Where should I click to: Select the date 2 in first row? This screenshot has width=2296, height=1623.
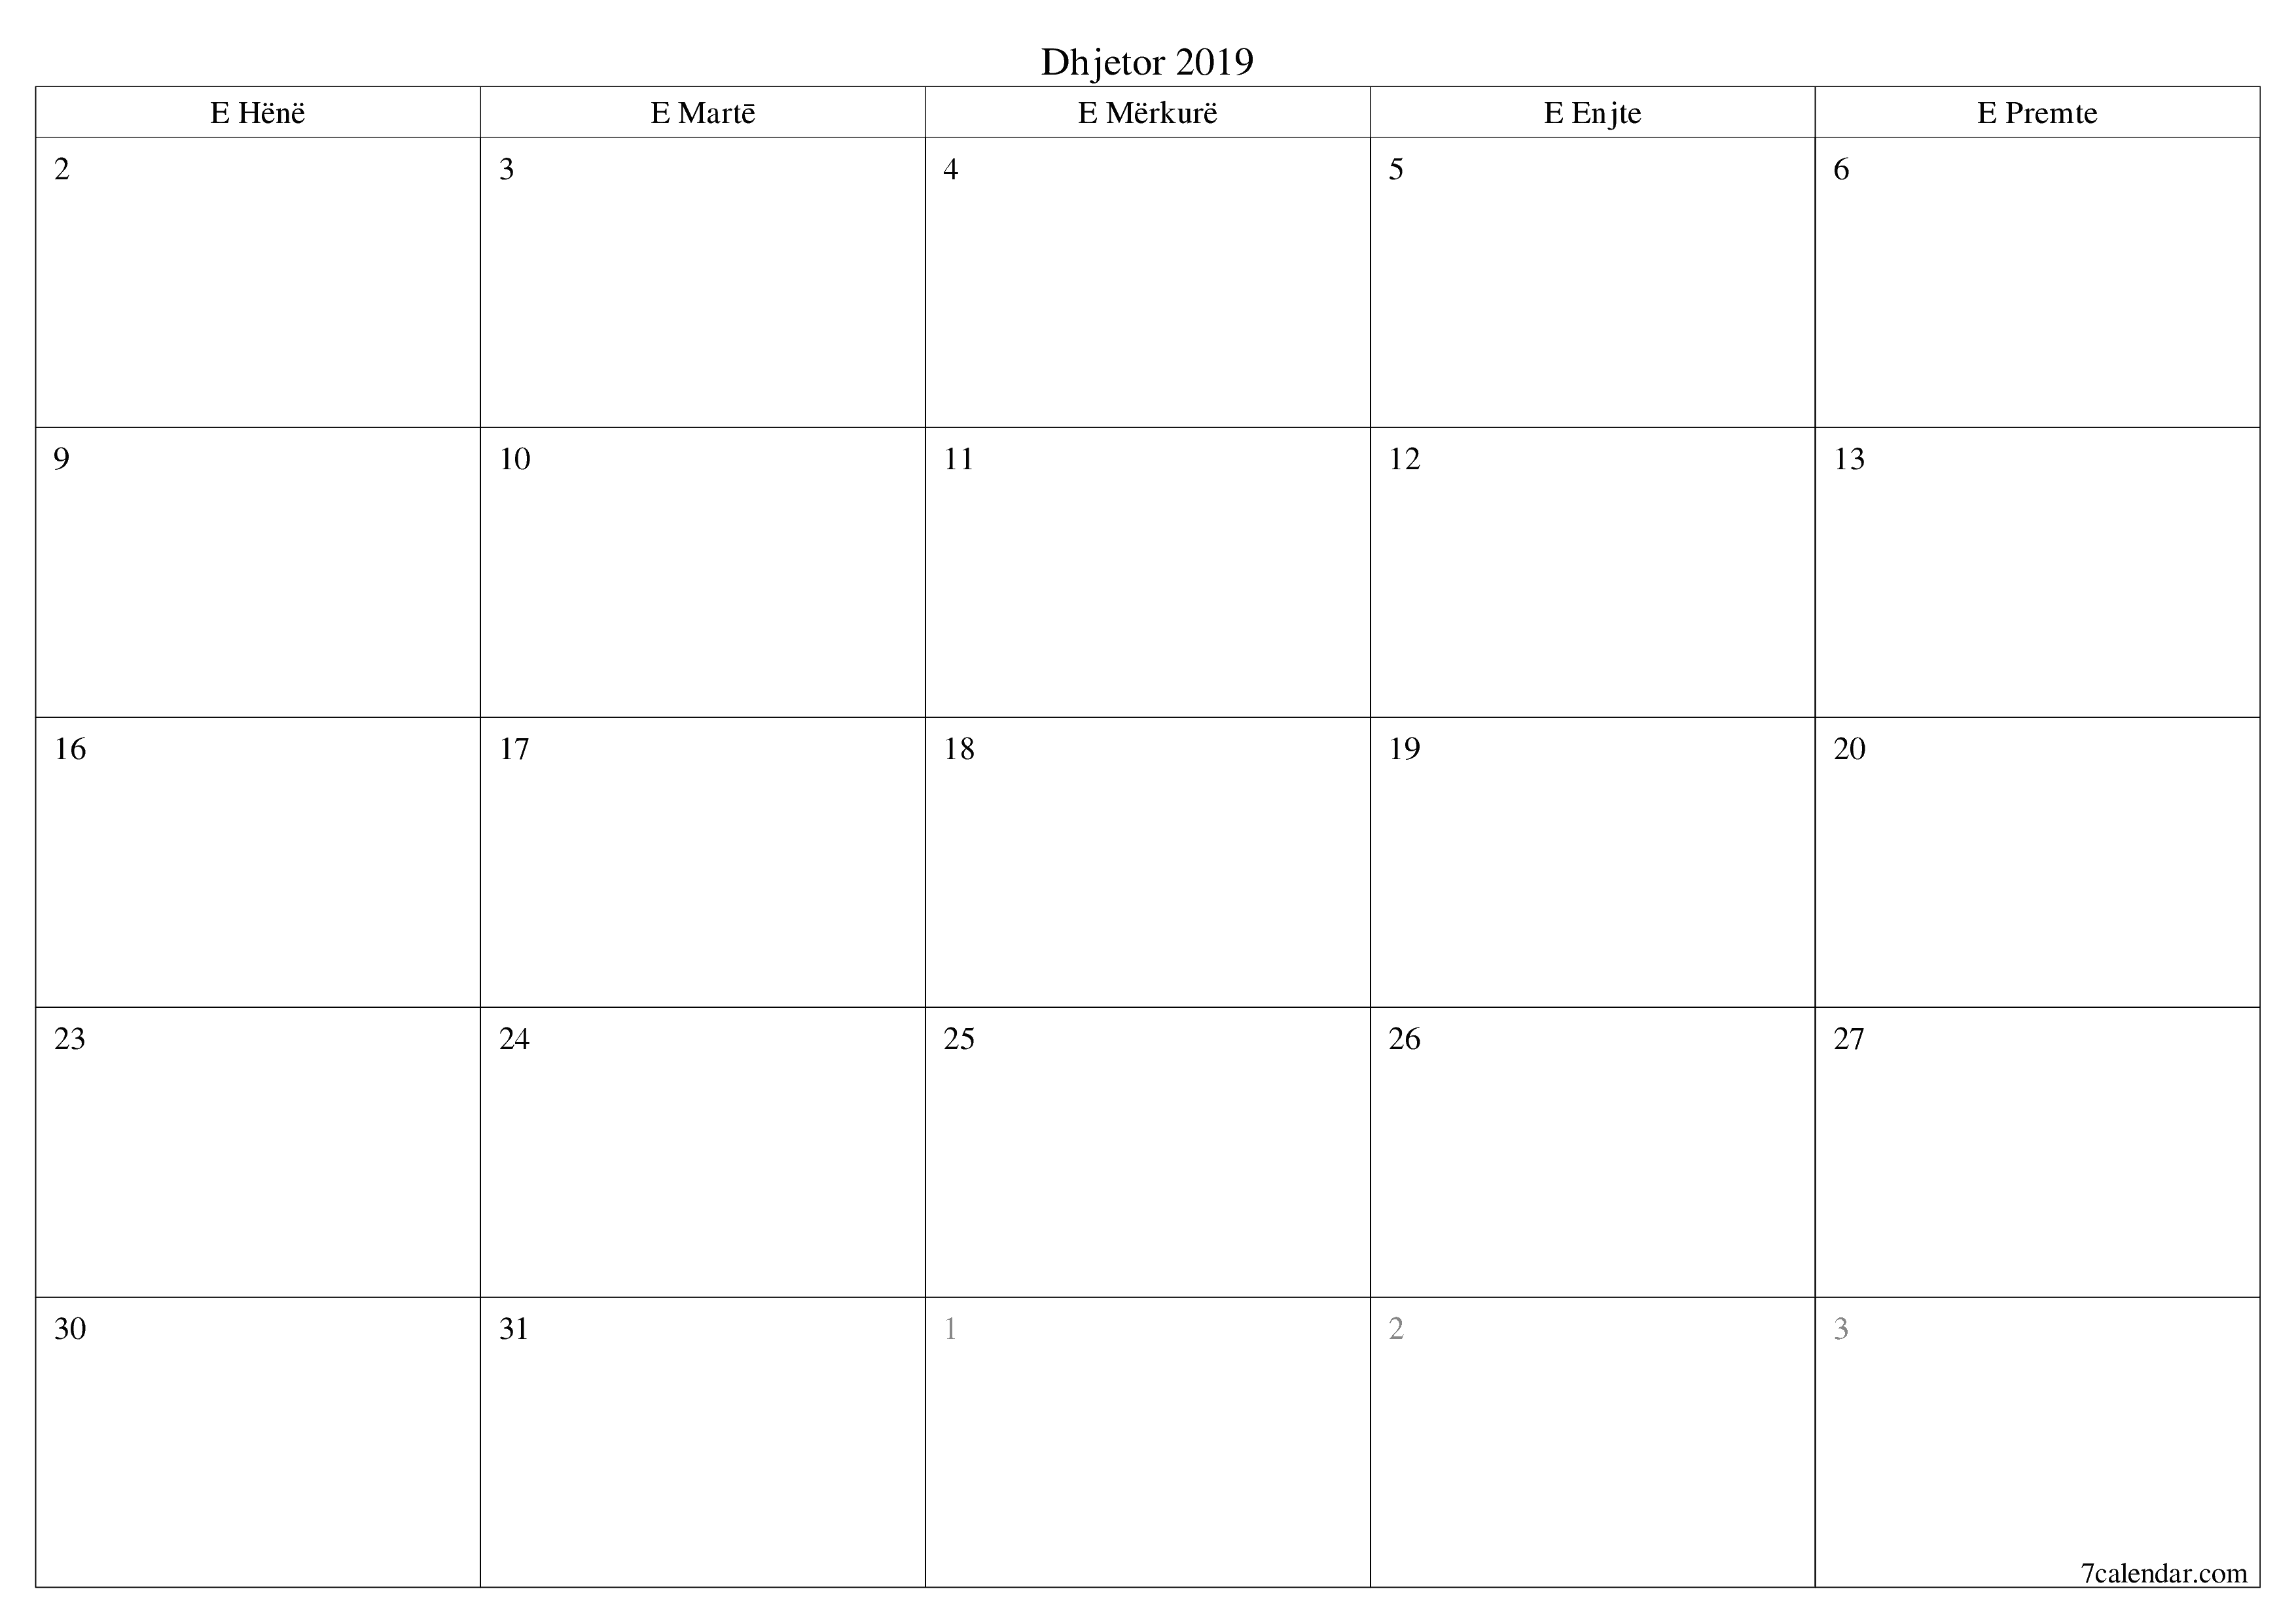coord(63,169)
